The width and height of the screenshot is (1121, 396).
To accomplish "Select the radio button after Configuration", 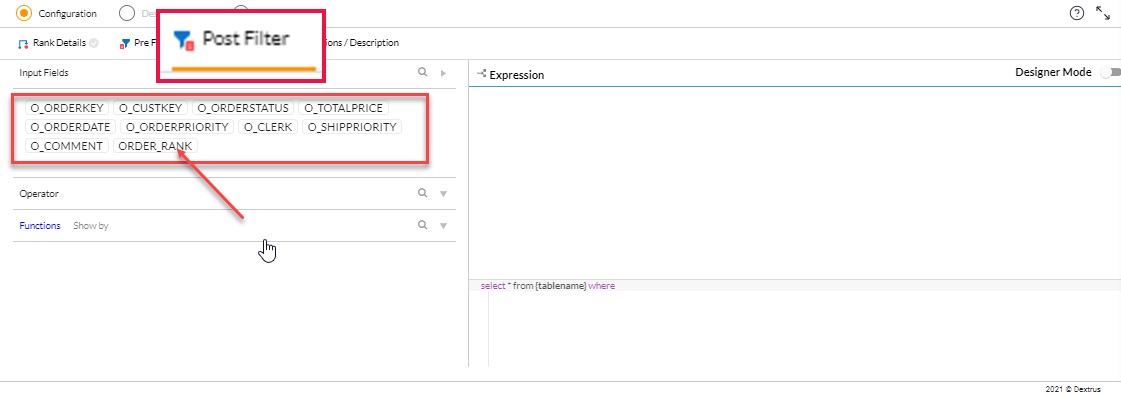I will point(127,14).
